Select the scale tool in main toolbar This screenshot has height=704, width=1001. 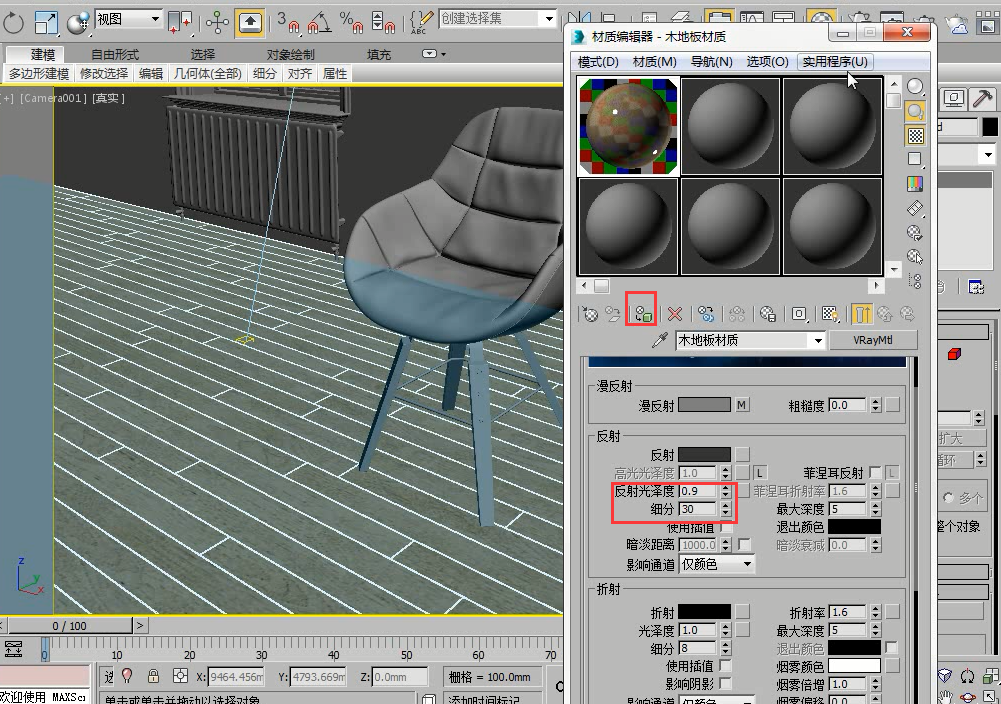(x=46, y=23)
